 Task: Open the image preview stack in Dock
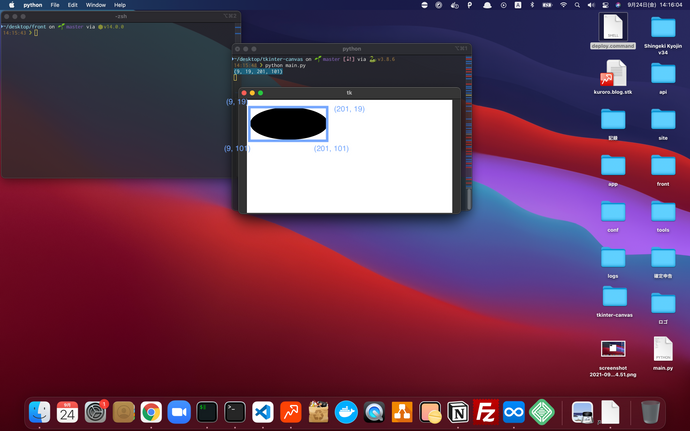[x=582, y=413]
